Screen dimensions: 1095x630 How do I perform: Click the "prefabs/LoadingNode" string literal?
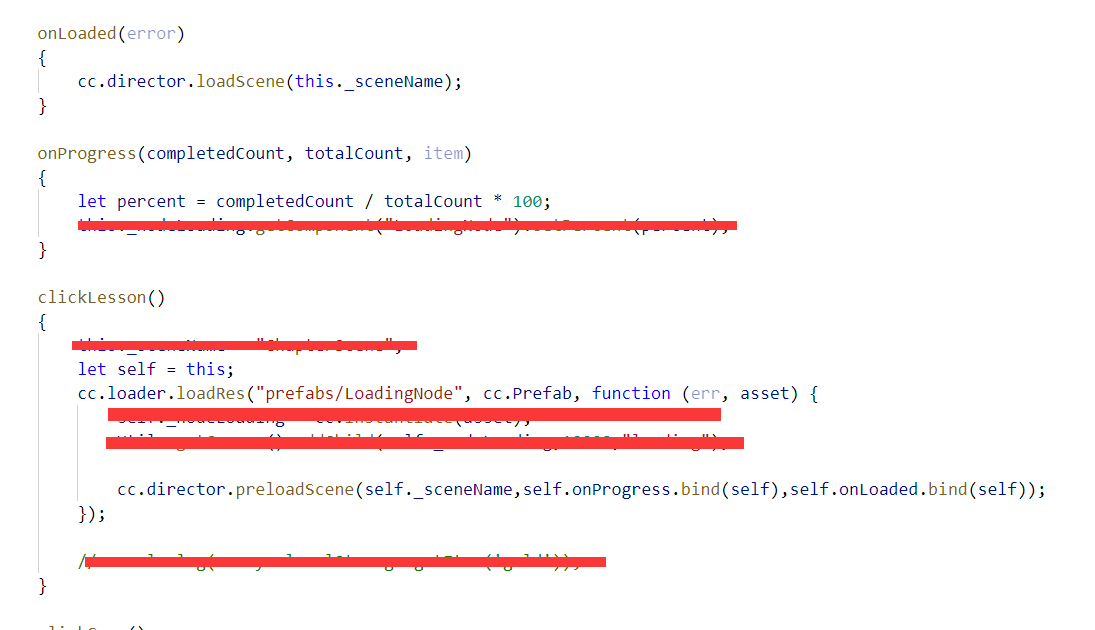pyautogui.click(x=359, y=394)
